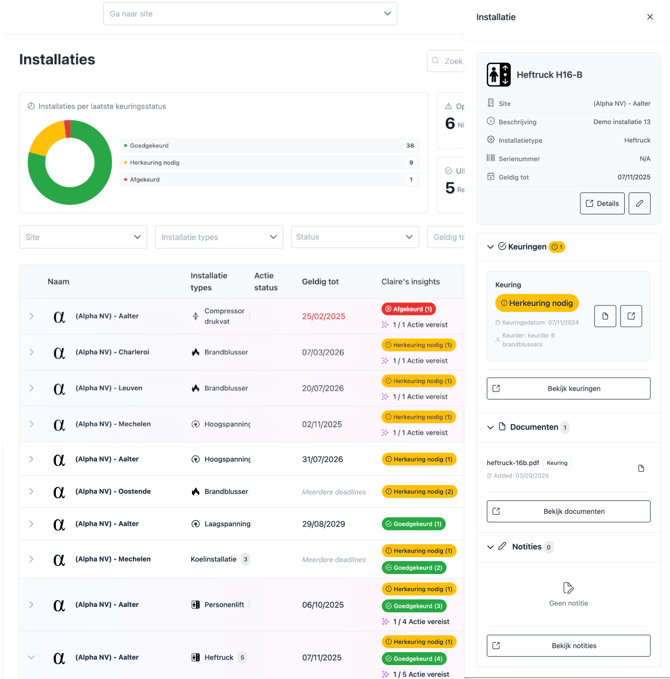
Task: Collapse the Documenten section
Action: click(491, 427)
